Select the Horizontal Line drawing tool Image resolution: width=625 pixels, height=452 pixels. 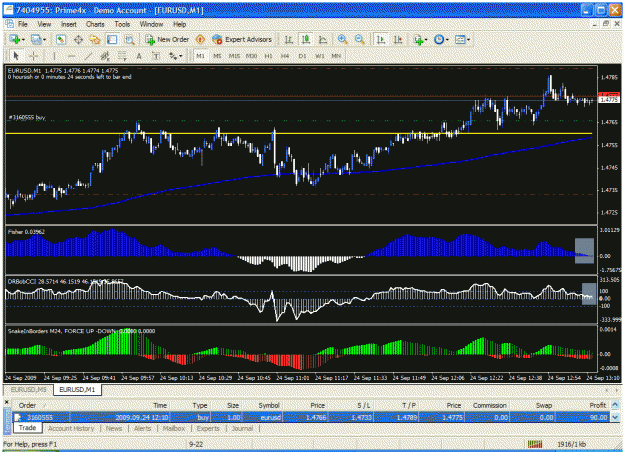[x=71, y=56]
